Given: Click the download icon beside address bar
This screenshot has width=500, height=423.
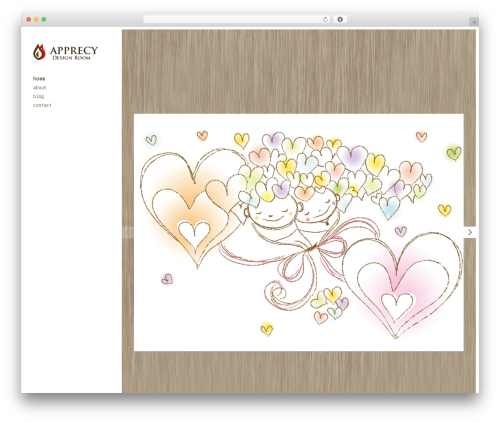Looking at the screenshot, I should (340, 19).
